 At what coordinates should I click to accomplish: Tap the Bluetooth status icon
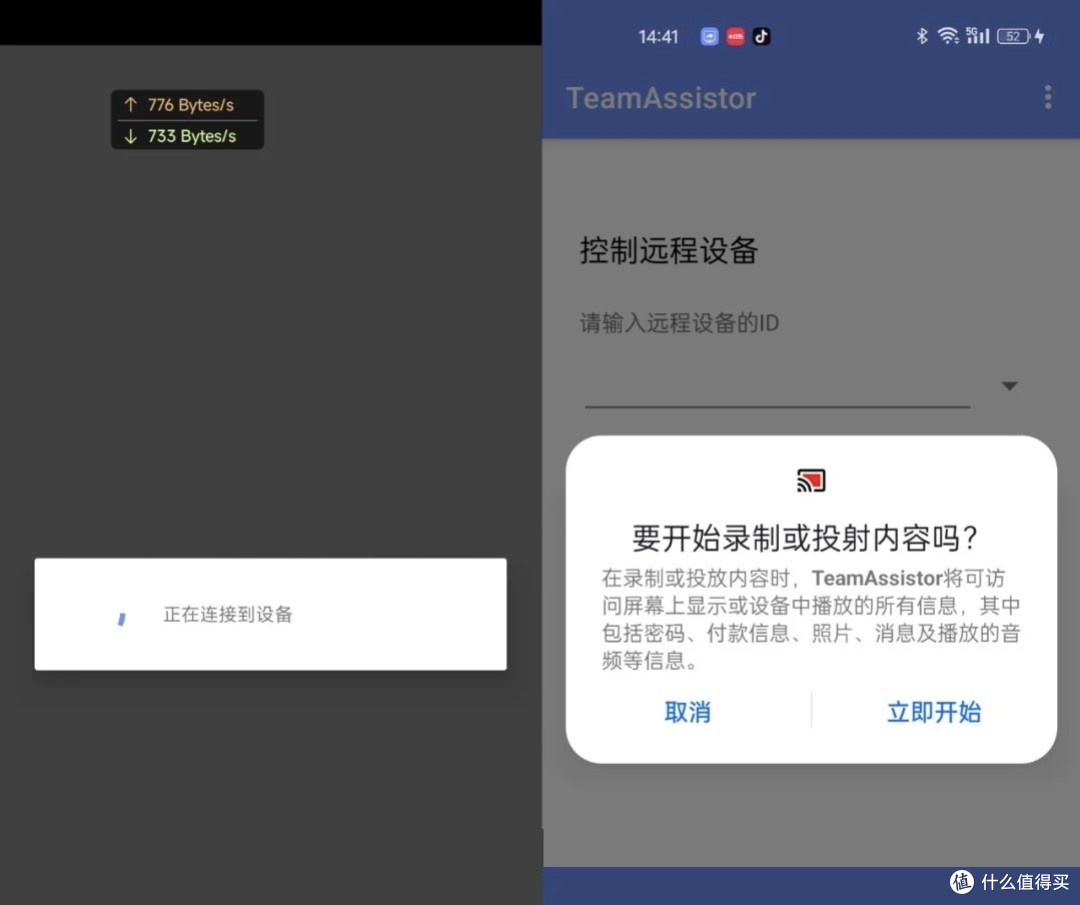(x=922, y=36)
